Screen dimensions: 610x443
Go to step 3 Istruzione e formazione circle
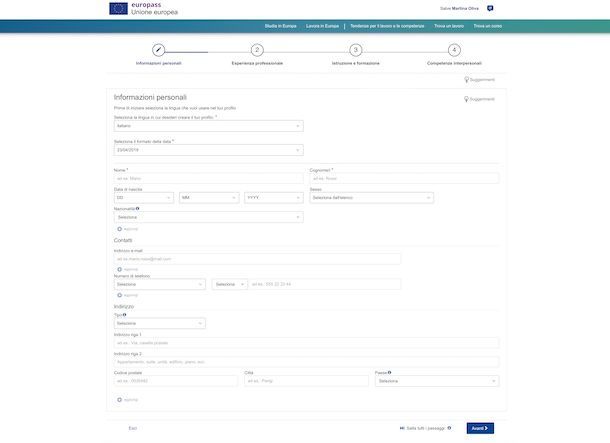(356, 50)
